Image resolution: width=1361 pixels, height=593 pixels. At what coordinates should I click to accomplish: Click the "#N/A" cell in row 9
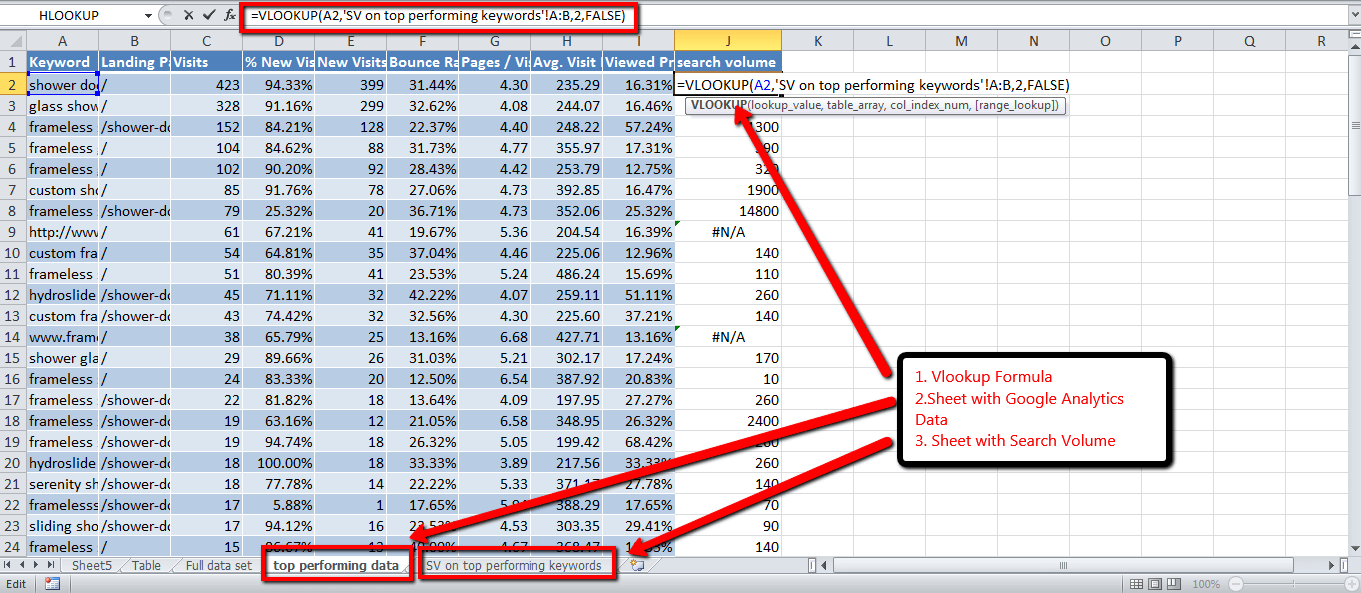[728, 232]
